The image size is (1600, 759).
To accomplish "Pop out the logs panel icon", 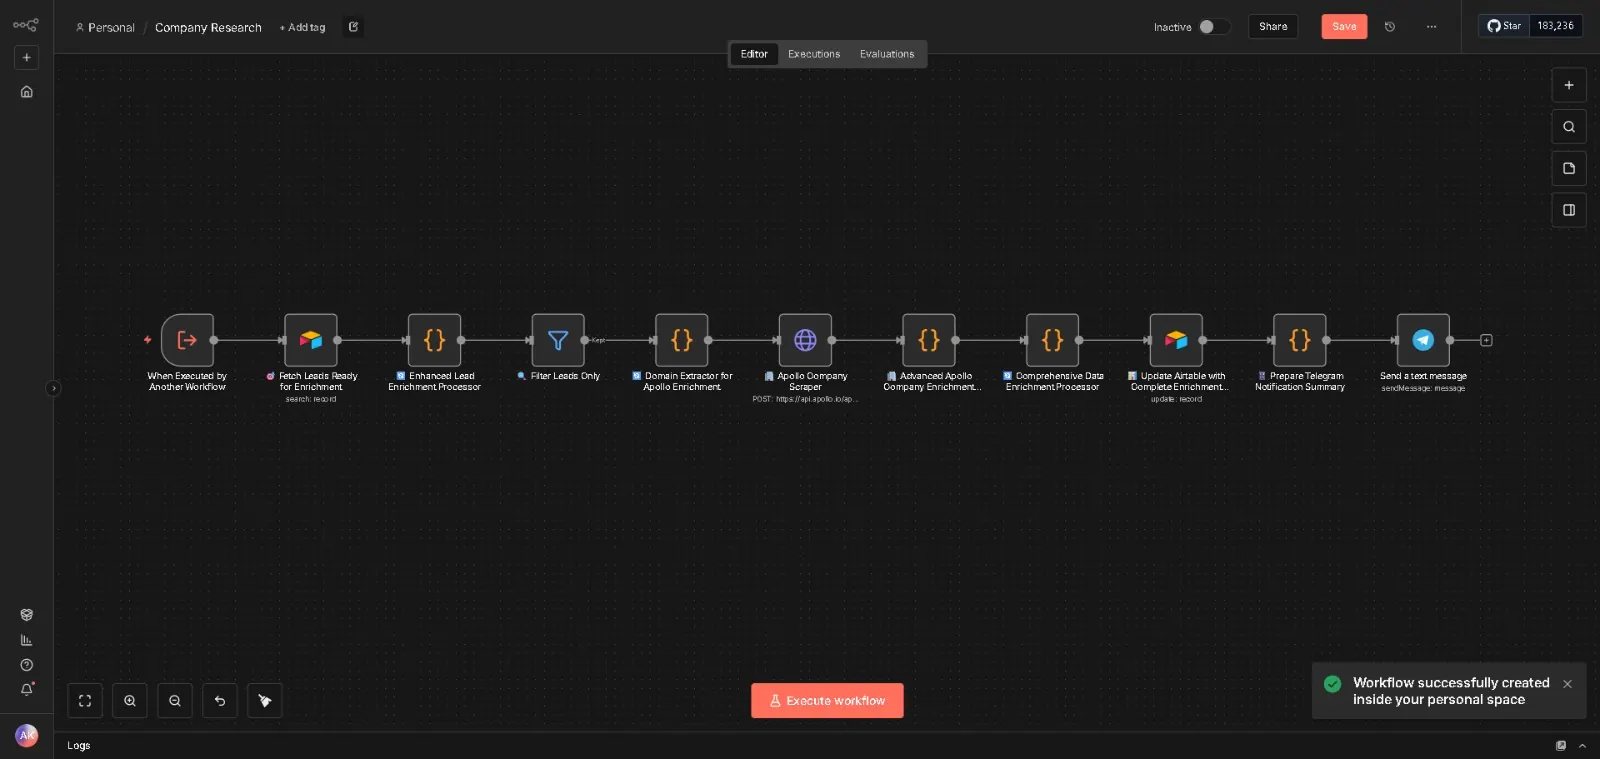I will [1561, 745].
